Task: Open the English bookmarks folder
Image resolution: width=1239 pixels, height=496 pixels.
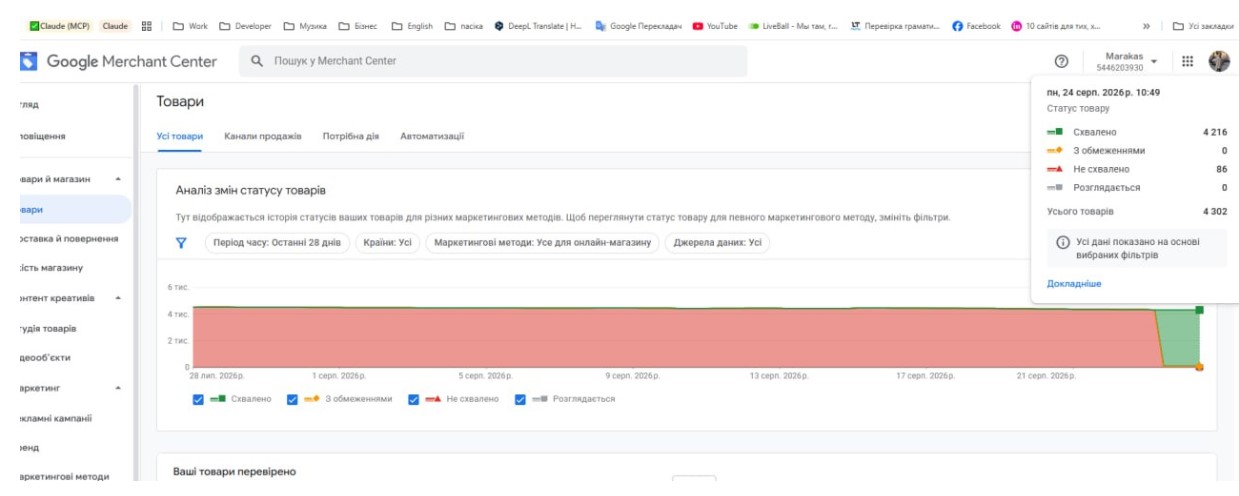Action: point(413,26)
